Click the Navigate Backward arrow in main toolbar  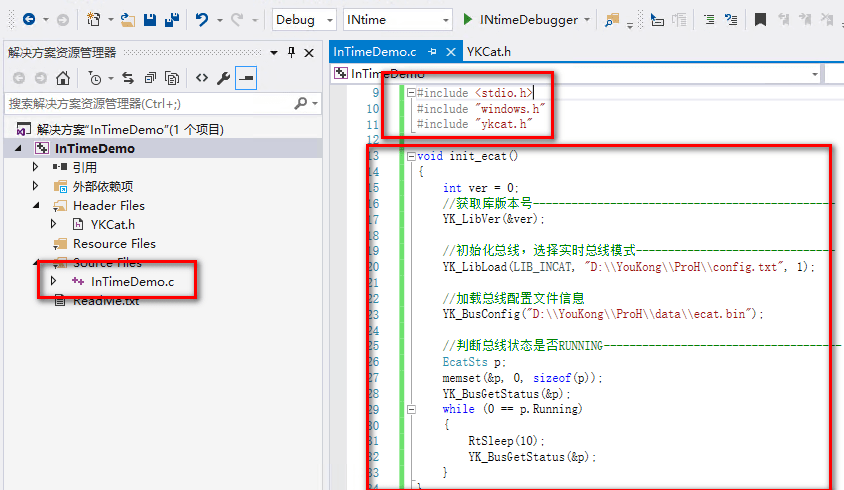(x=29, y=20)
